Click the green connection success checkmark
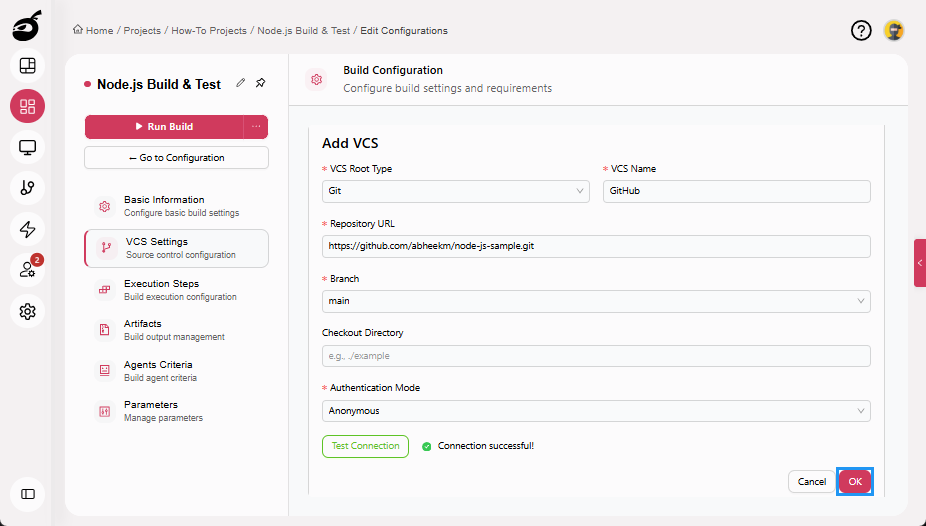This screenshot has width=926, height=526. click(x=426, y=447)
